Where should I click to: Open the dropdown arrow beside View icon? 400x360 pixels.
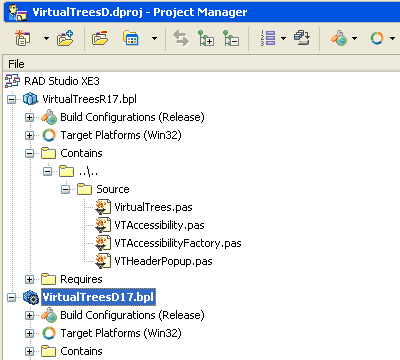(154, 38)
